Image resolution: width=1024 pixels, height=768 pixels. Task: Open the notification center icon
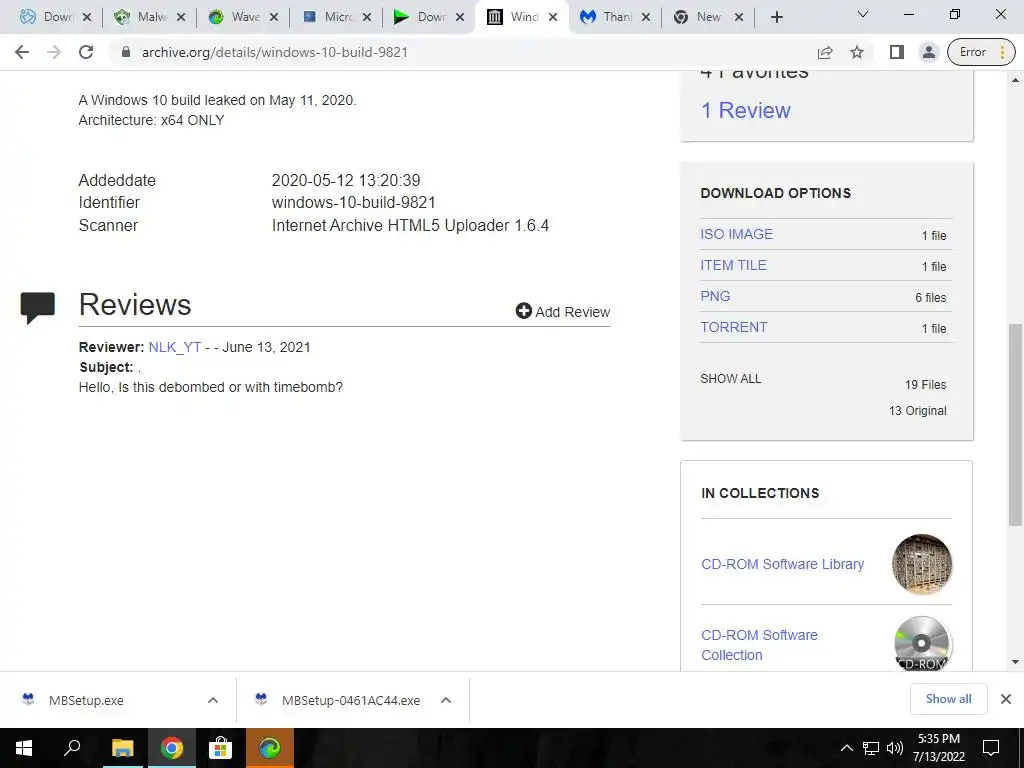click(991, 748)
